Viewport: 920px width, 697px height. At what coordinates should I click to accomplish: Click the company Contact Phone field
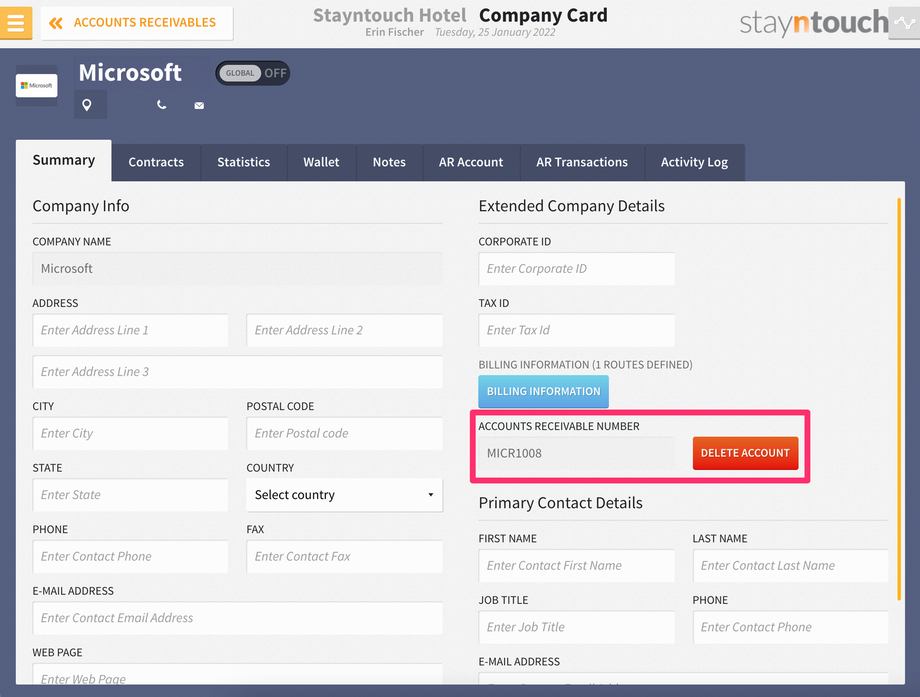click(x=130, y=557)
